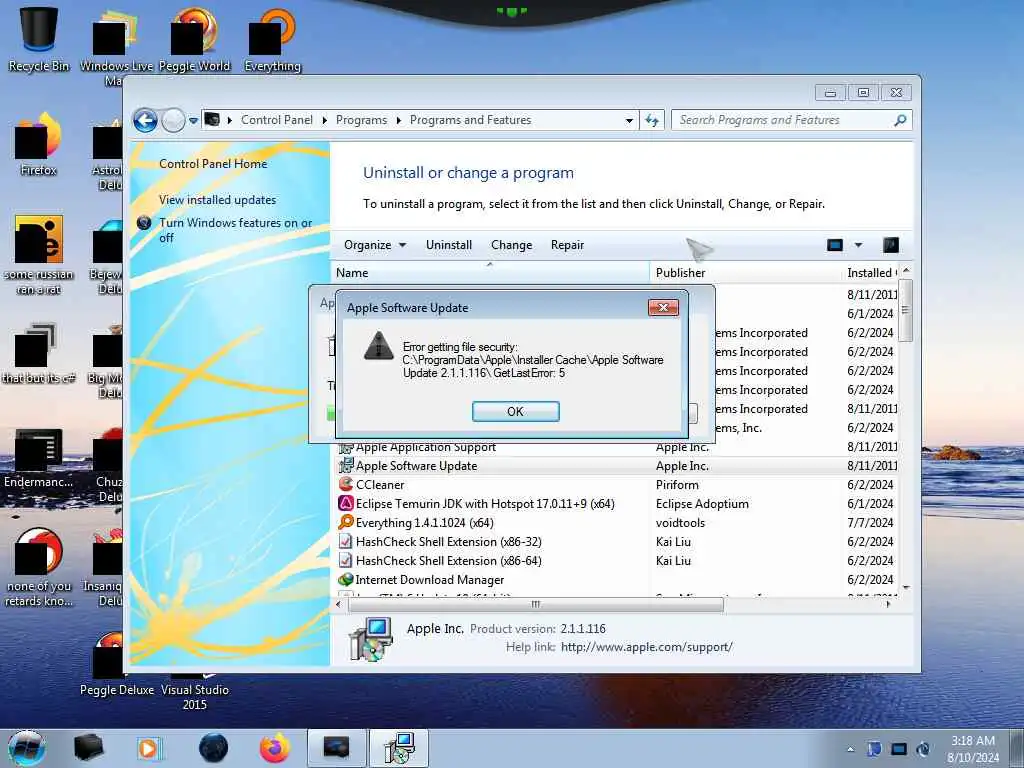Show hidden icons arrow in system tray

[x=850, y=749]
